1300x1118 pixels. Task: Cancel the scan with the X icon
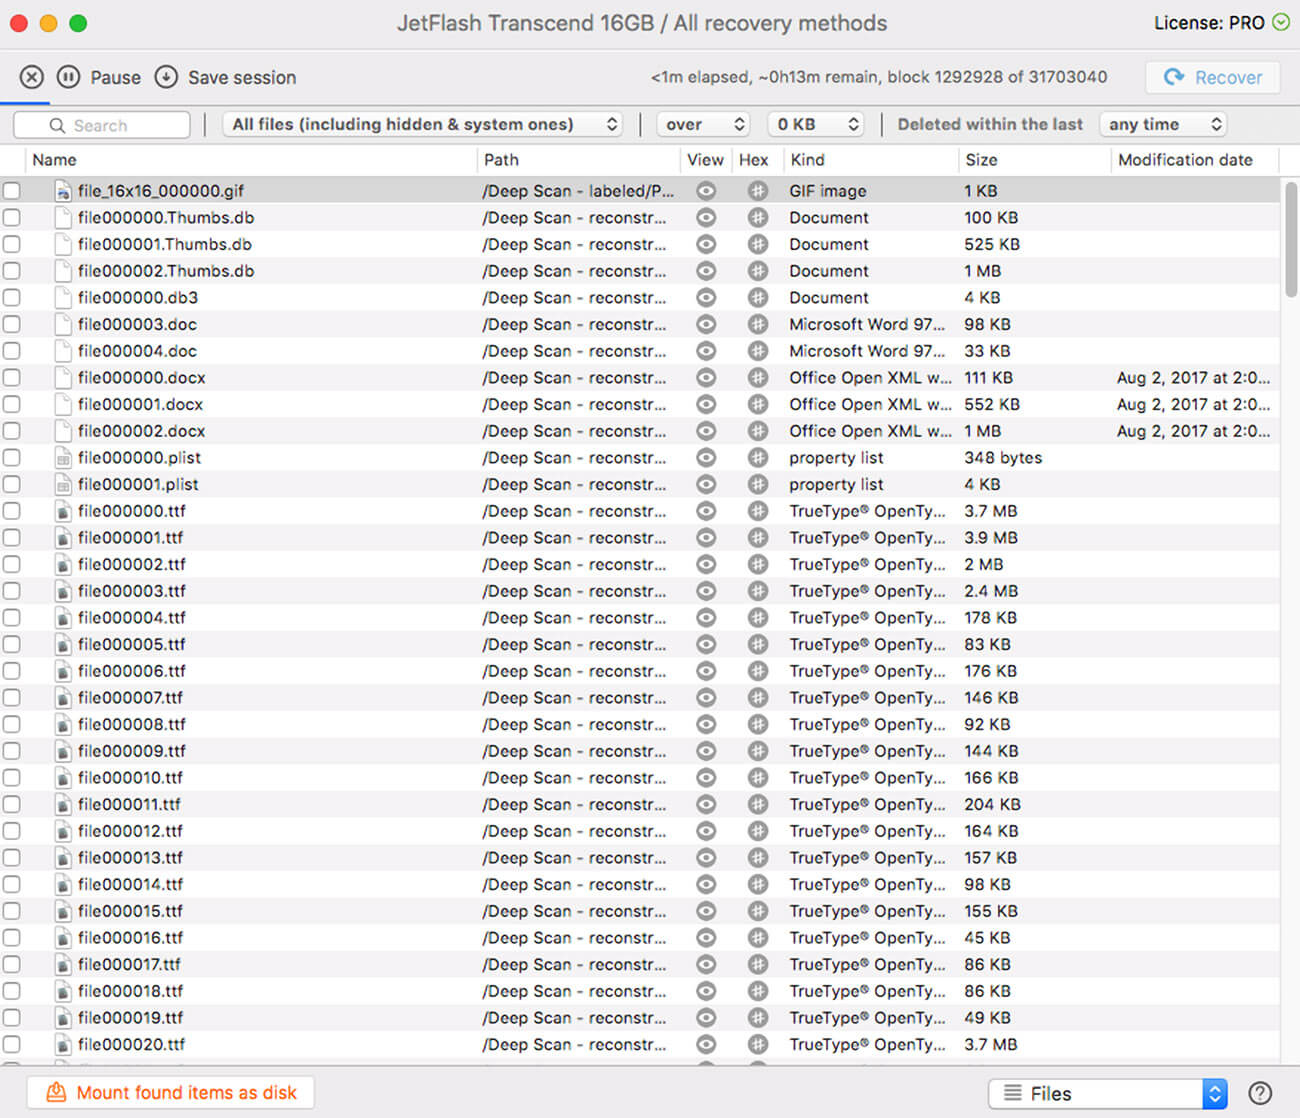click(x=30, y=77)
